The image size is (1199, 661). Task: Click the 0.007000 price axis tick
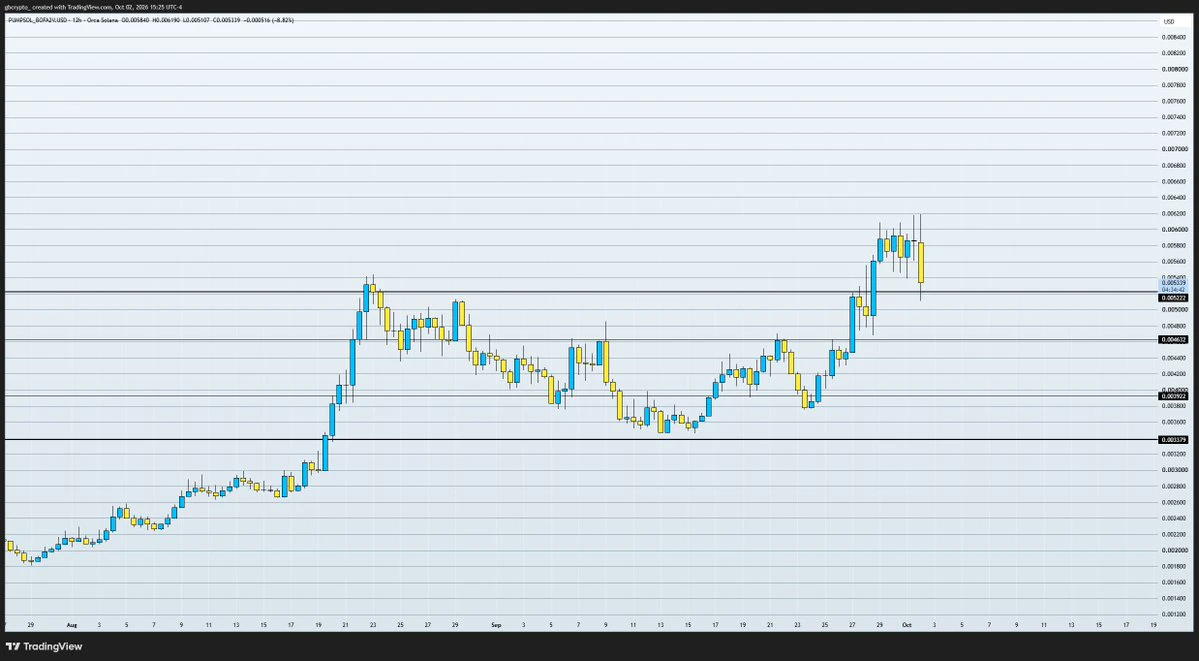point(1173,149)
